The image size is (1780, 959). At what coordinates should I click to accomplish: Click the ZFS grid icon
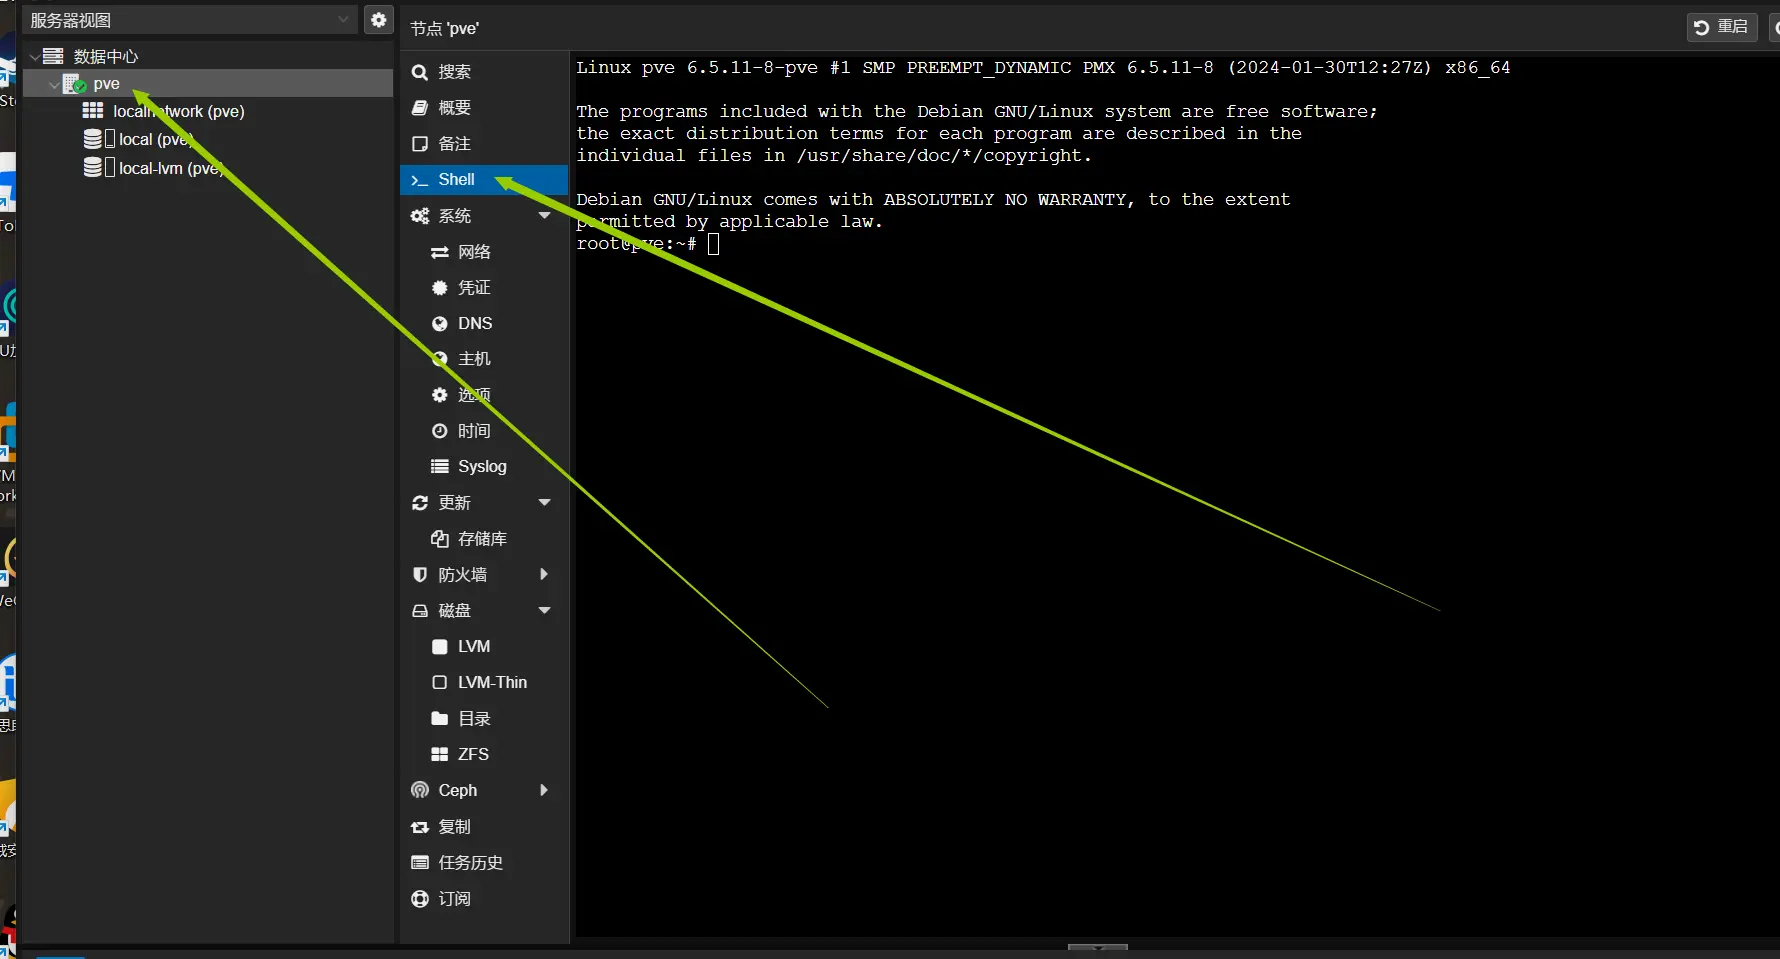point(439,754)
